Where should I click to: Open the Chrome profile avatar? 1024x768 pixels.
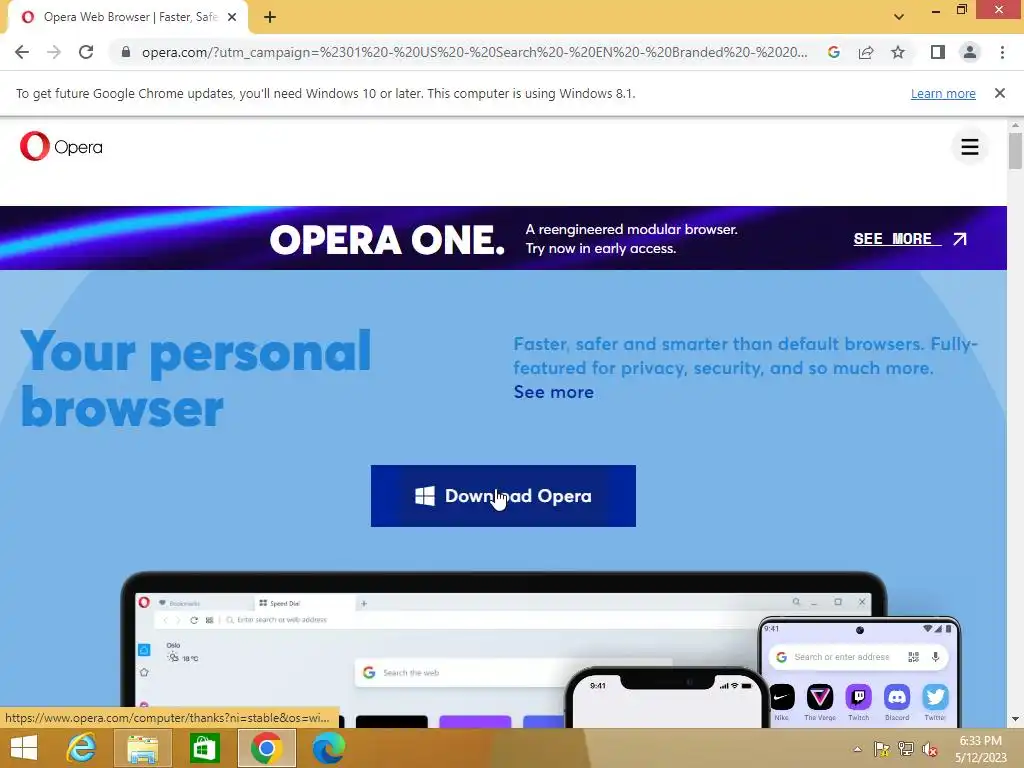[970, 52]
